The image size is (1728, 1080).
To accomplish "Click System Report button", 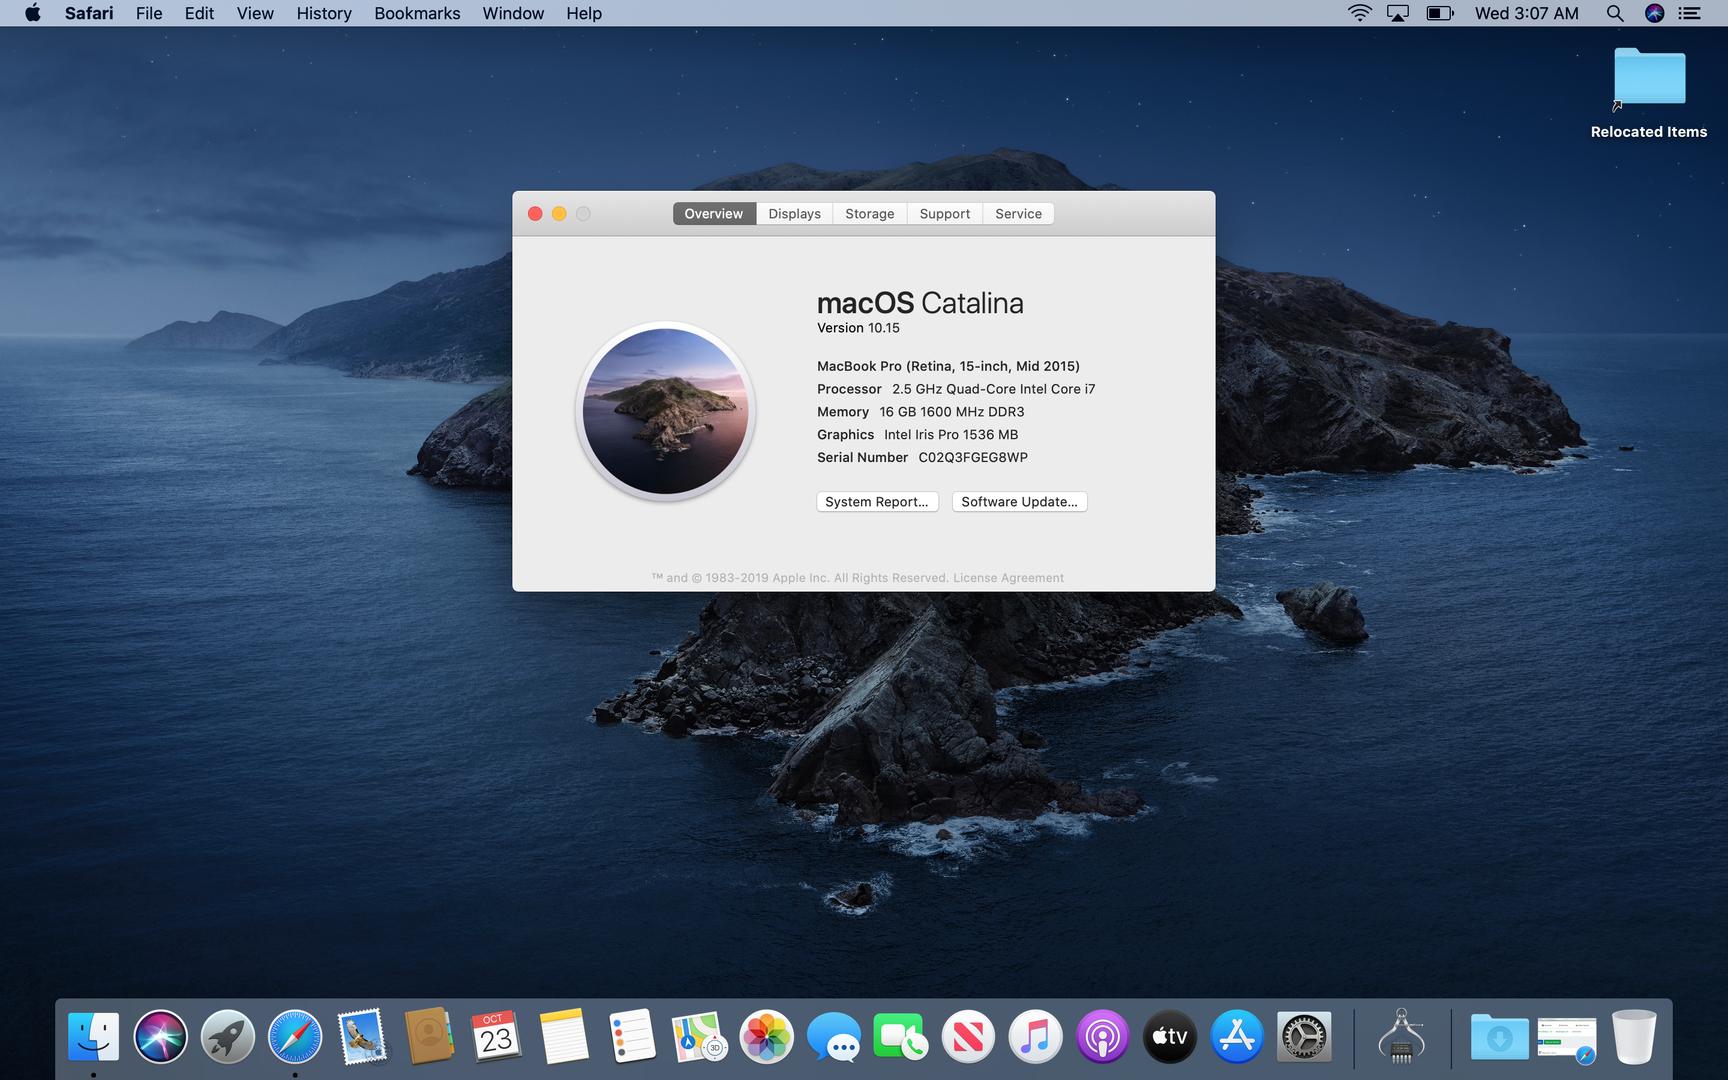I will [877, 501].
